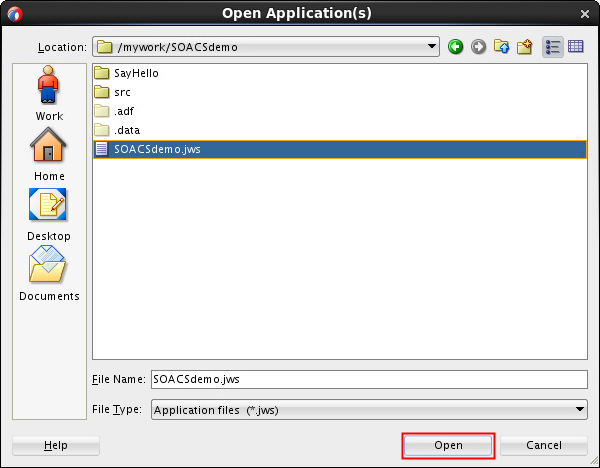Switch to details table view
The width and height of the screenshot is (600, 468).
click(x=576, y=47)
